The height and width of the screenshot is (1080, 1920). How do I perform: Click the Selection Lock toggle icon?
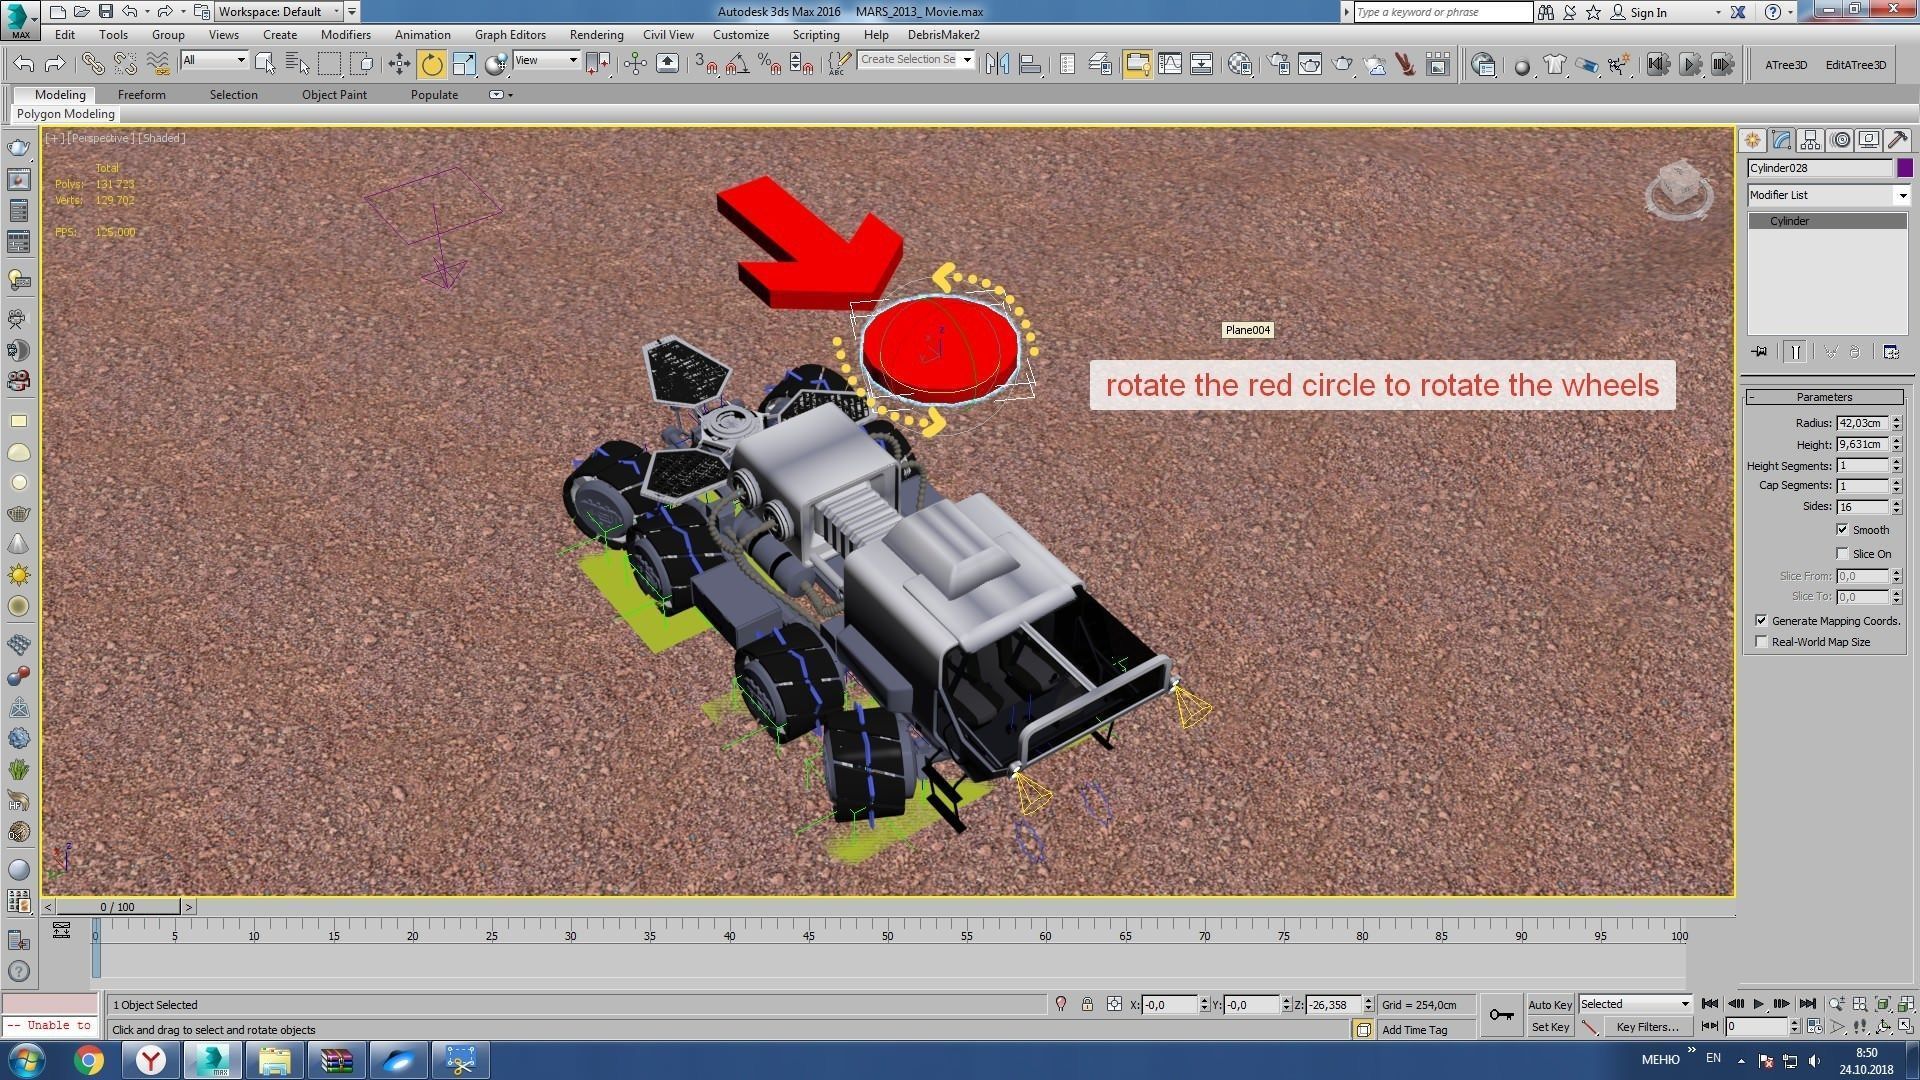(1087, 1004)
